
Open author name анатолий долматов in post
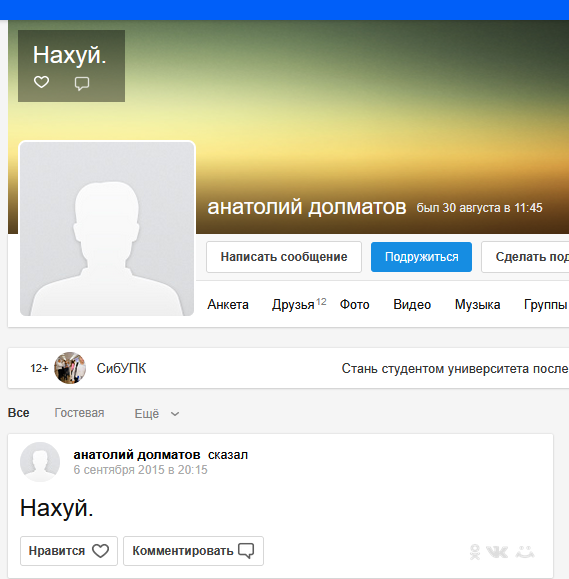coord(137,455)
